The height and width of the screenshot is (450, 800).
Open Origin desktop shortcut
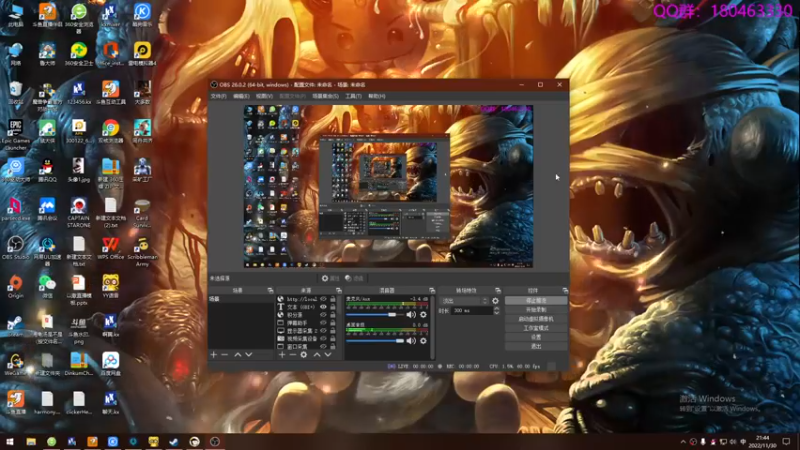pos(15,287)
